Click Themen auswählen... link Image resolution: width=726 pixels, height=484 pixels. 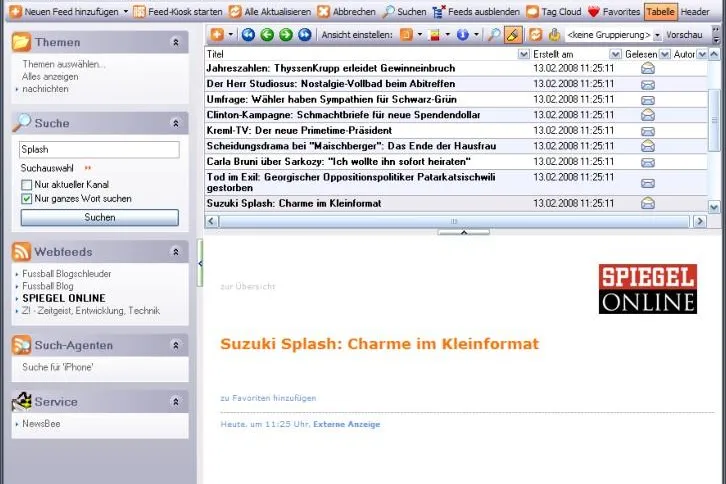point(63,64)
